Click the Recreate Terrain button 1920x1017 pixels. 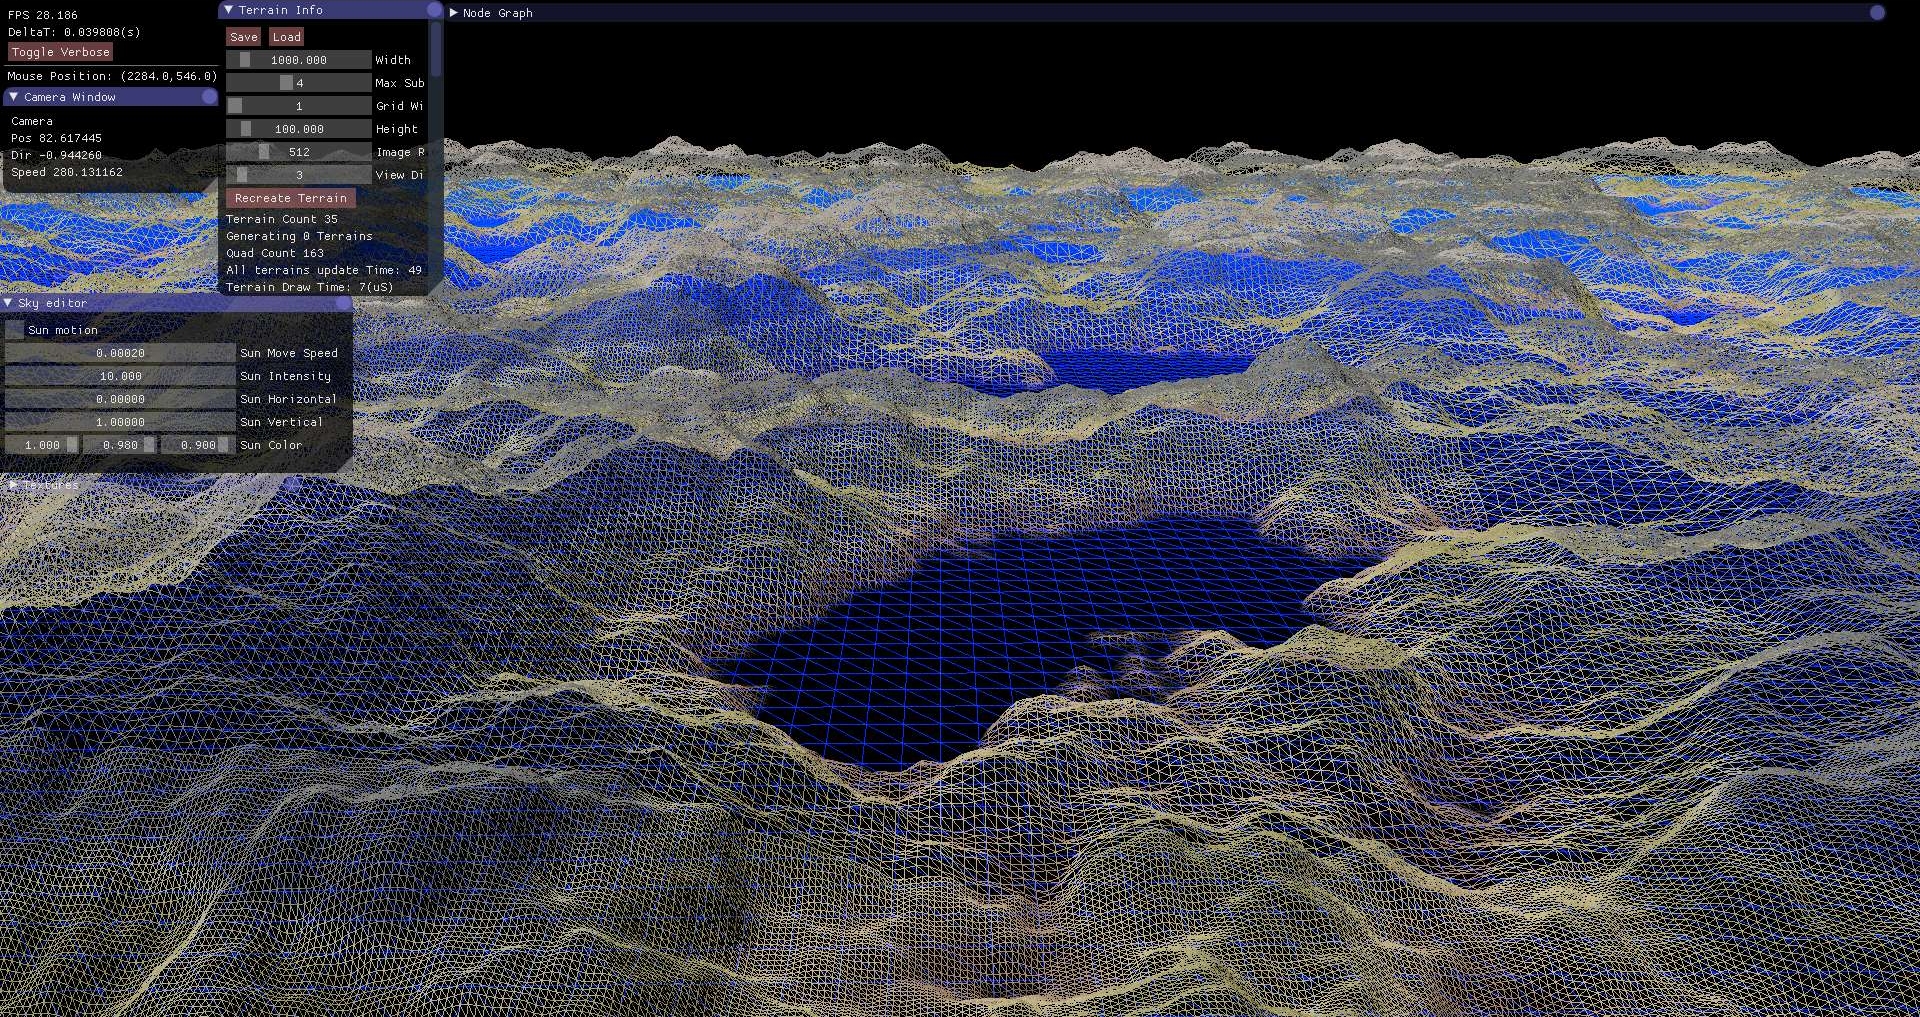(291, 198)
